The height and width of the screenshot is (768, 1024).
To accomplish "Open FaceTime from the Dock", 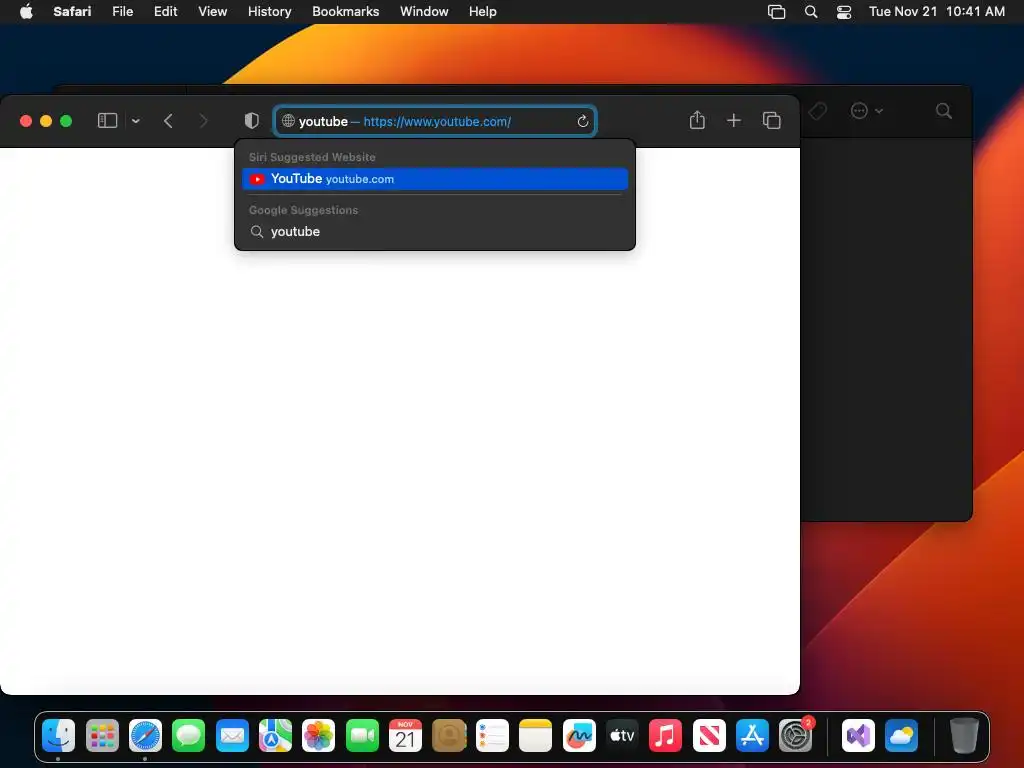I will 362,736.
